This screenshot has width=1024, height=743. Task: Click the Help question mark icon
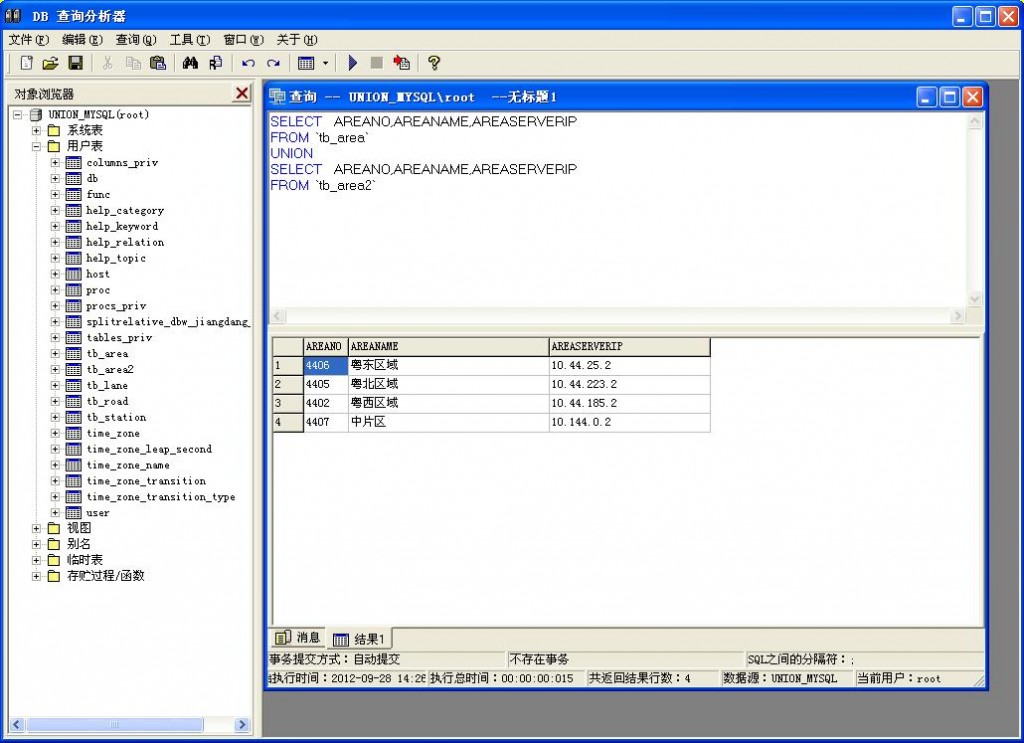pos(434,63)
